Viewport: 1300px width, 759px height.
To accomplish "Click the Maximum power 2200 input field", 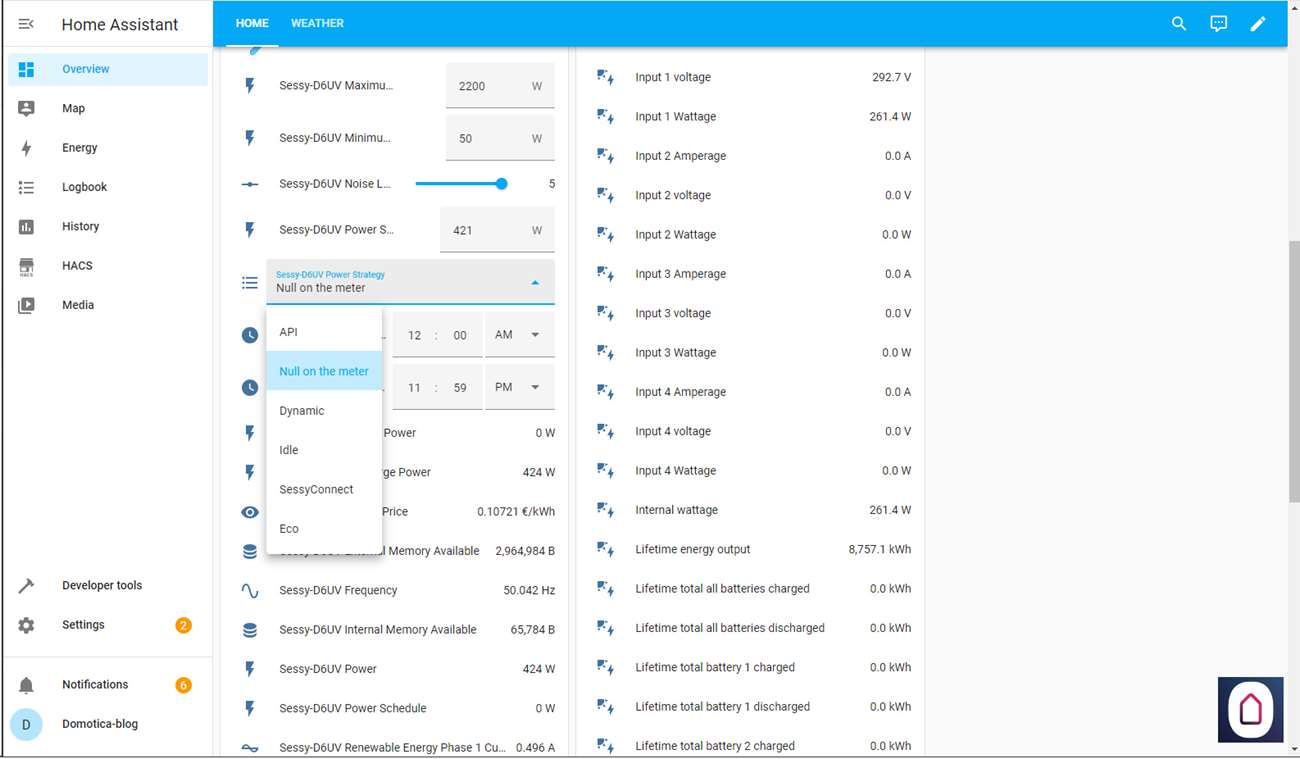I will coord(488,86).
